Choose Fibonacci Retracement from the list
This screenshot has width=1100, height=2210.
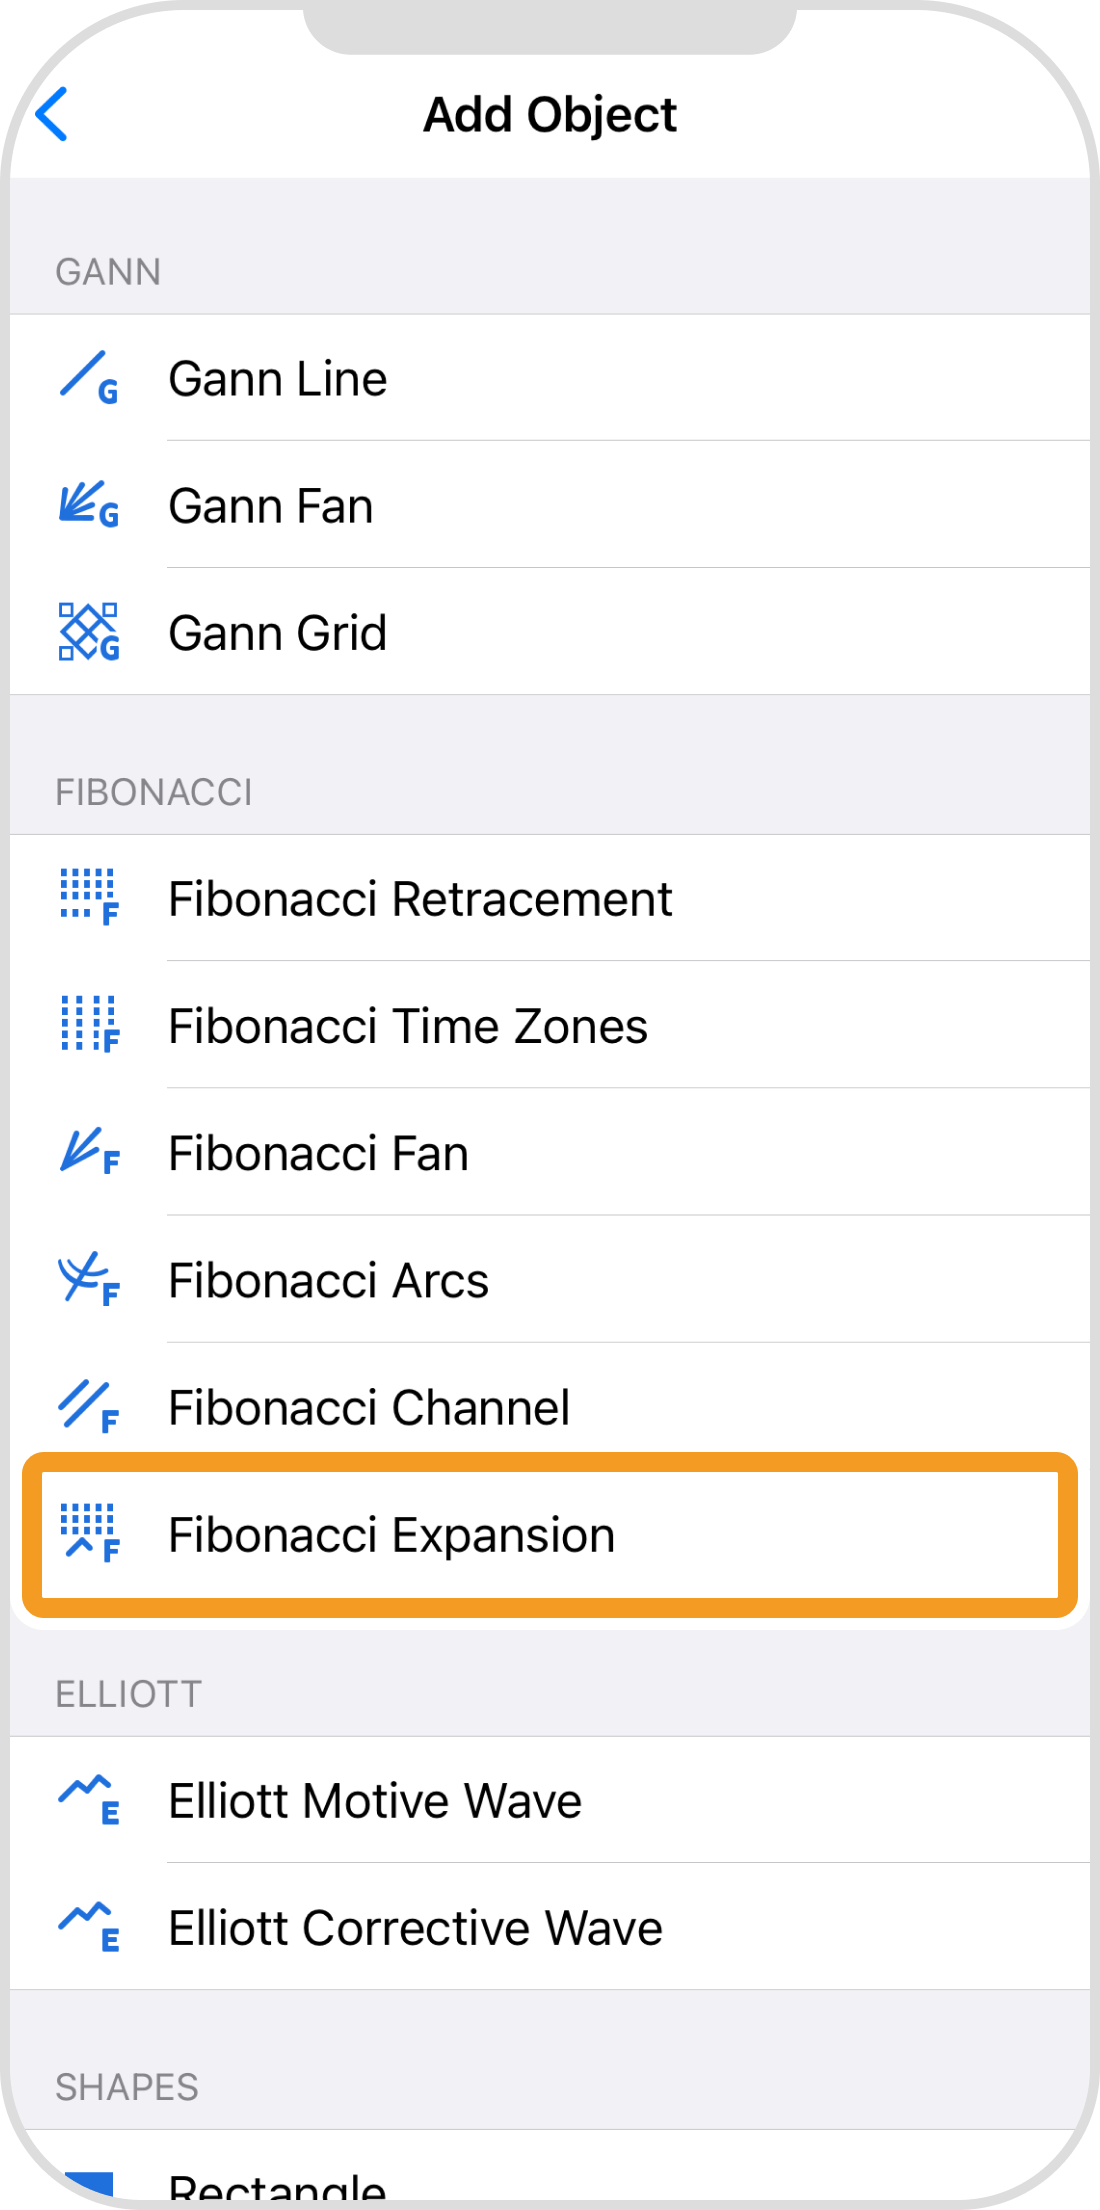tap(420, 898)
